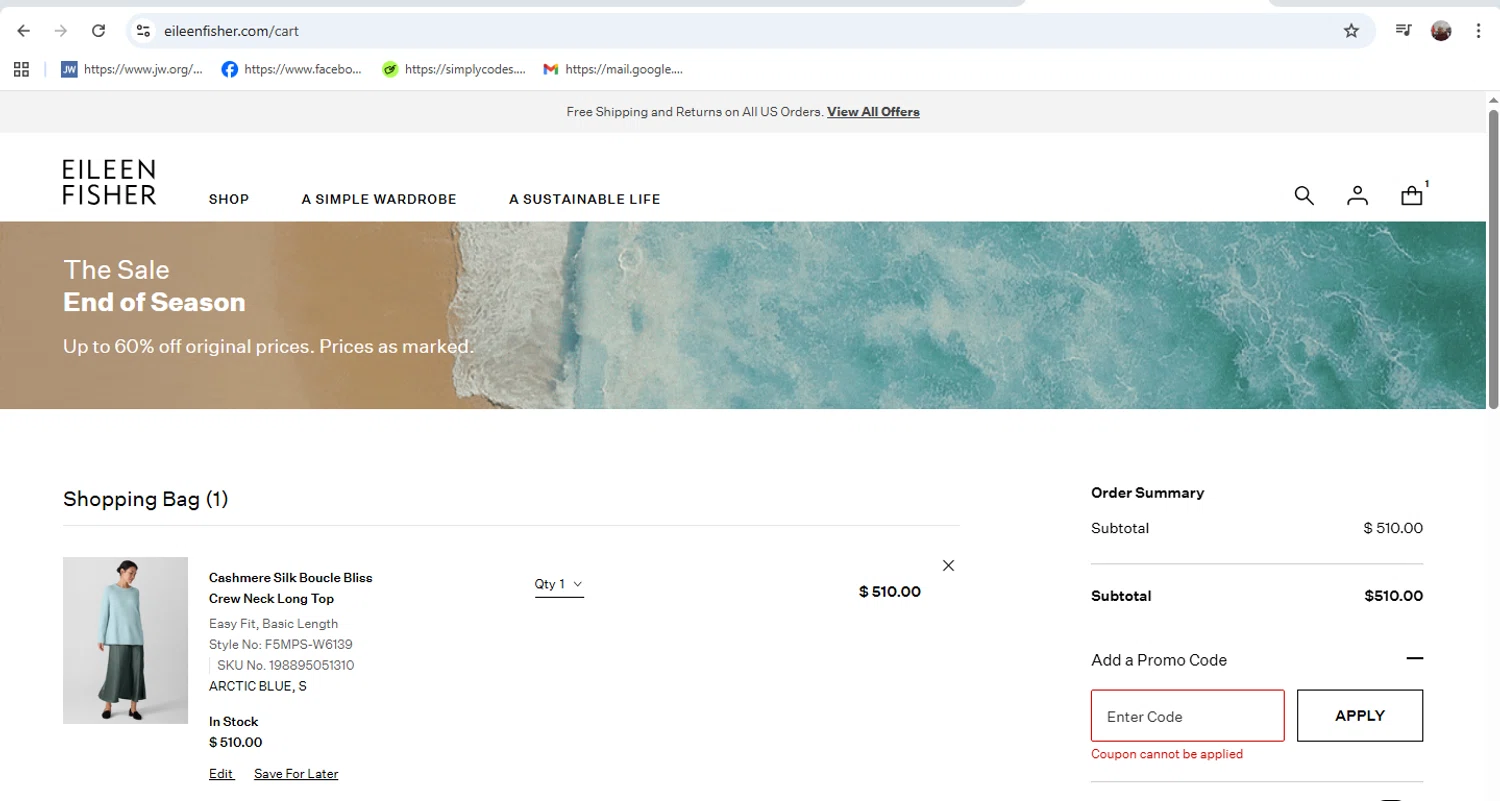1500x801 pixels.
Task: Collapse the Add a Promo Code section
Action: 1414,658
